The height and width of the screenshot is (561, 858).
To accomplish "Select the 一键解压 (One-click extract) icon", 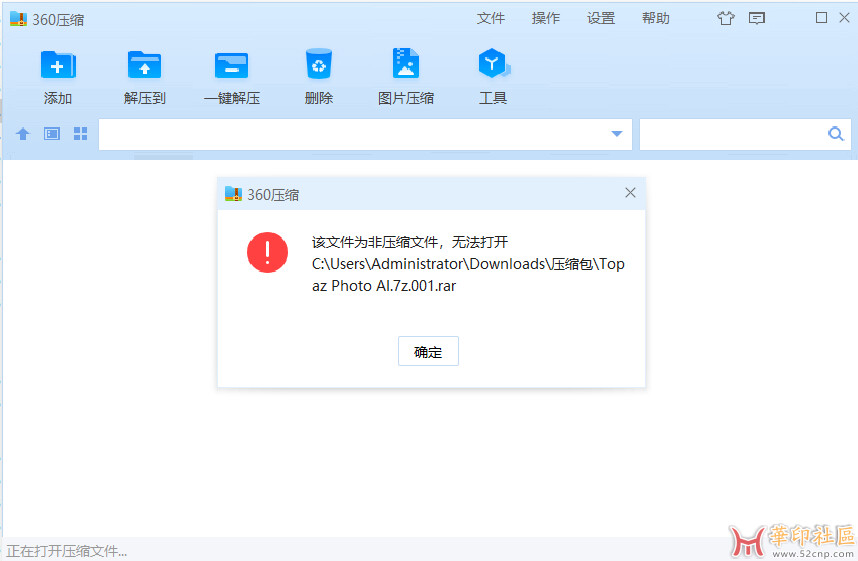I will coord(232,65).
